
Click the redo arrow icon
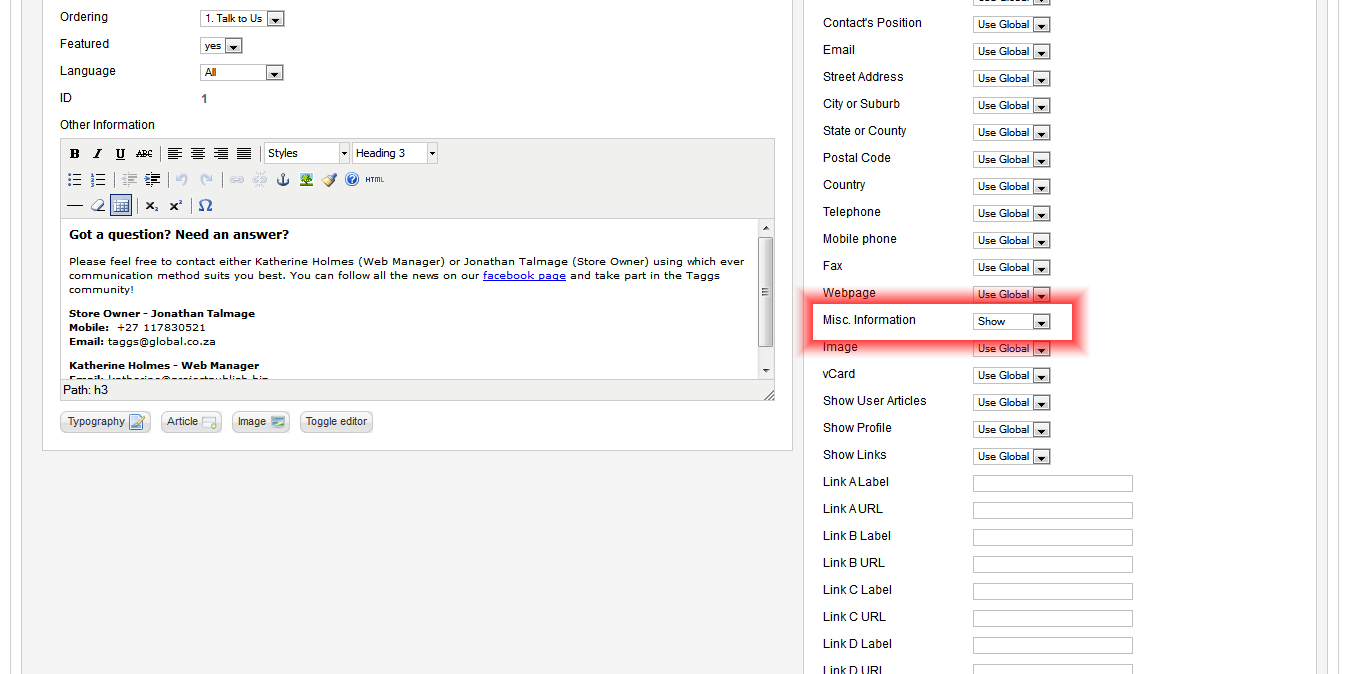206,180
